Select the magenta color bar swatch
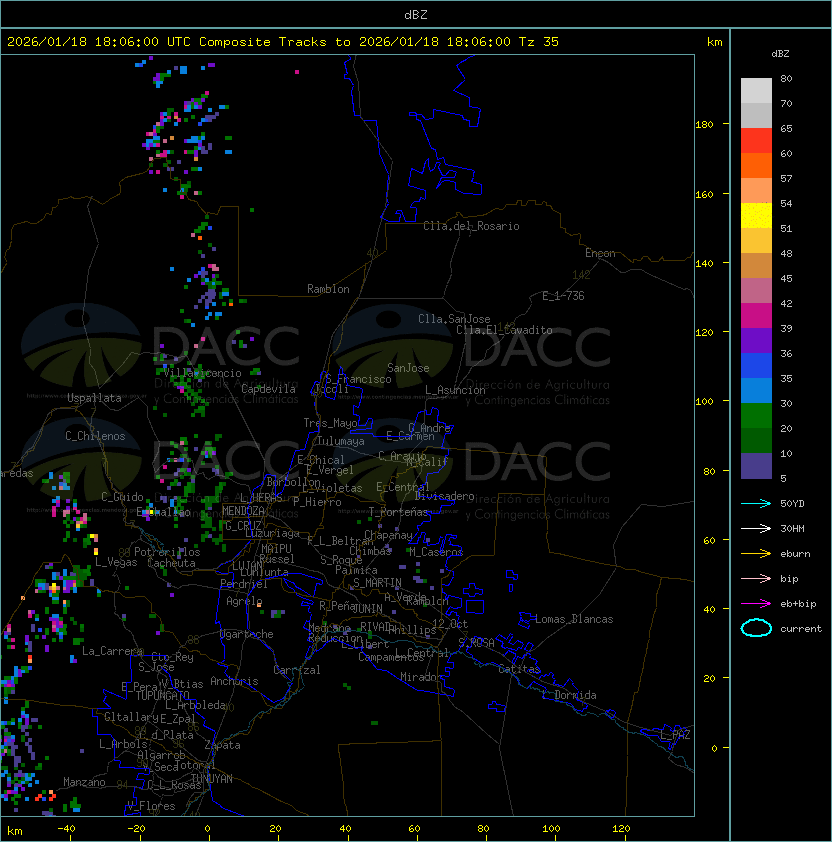The height and width of the screenshot is (842, 832). tap(756, 316)
